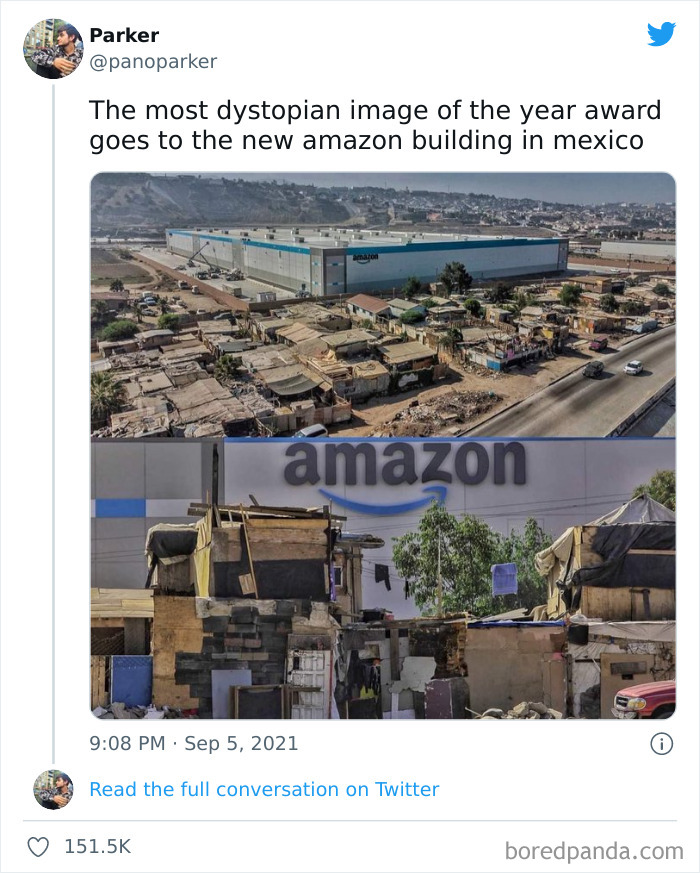Click the red truck in lower photo
700x873 pixels.
click(x=644, y=700)
